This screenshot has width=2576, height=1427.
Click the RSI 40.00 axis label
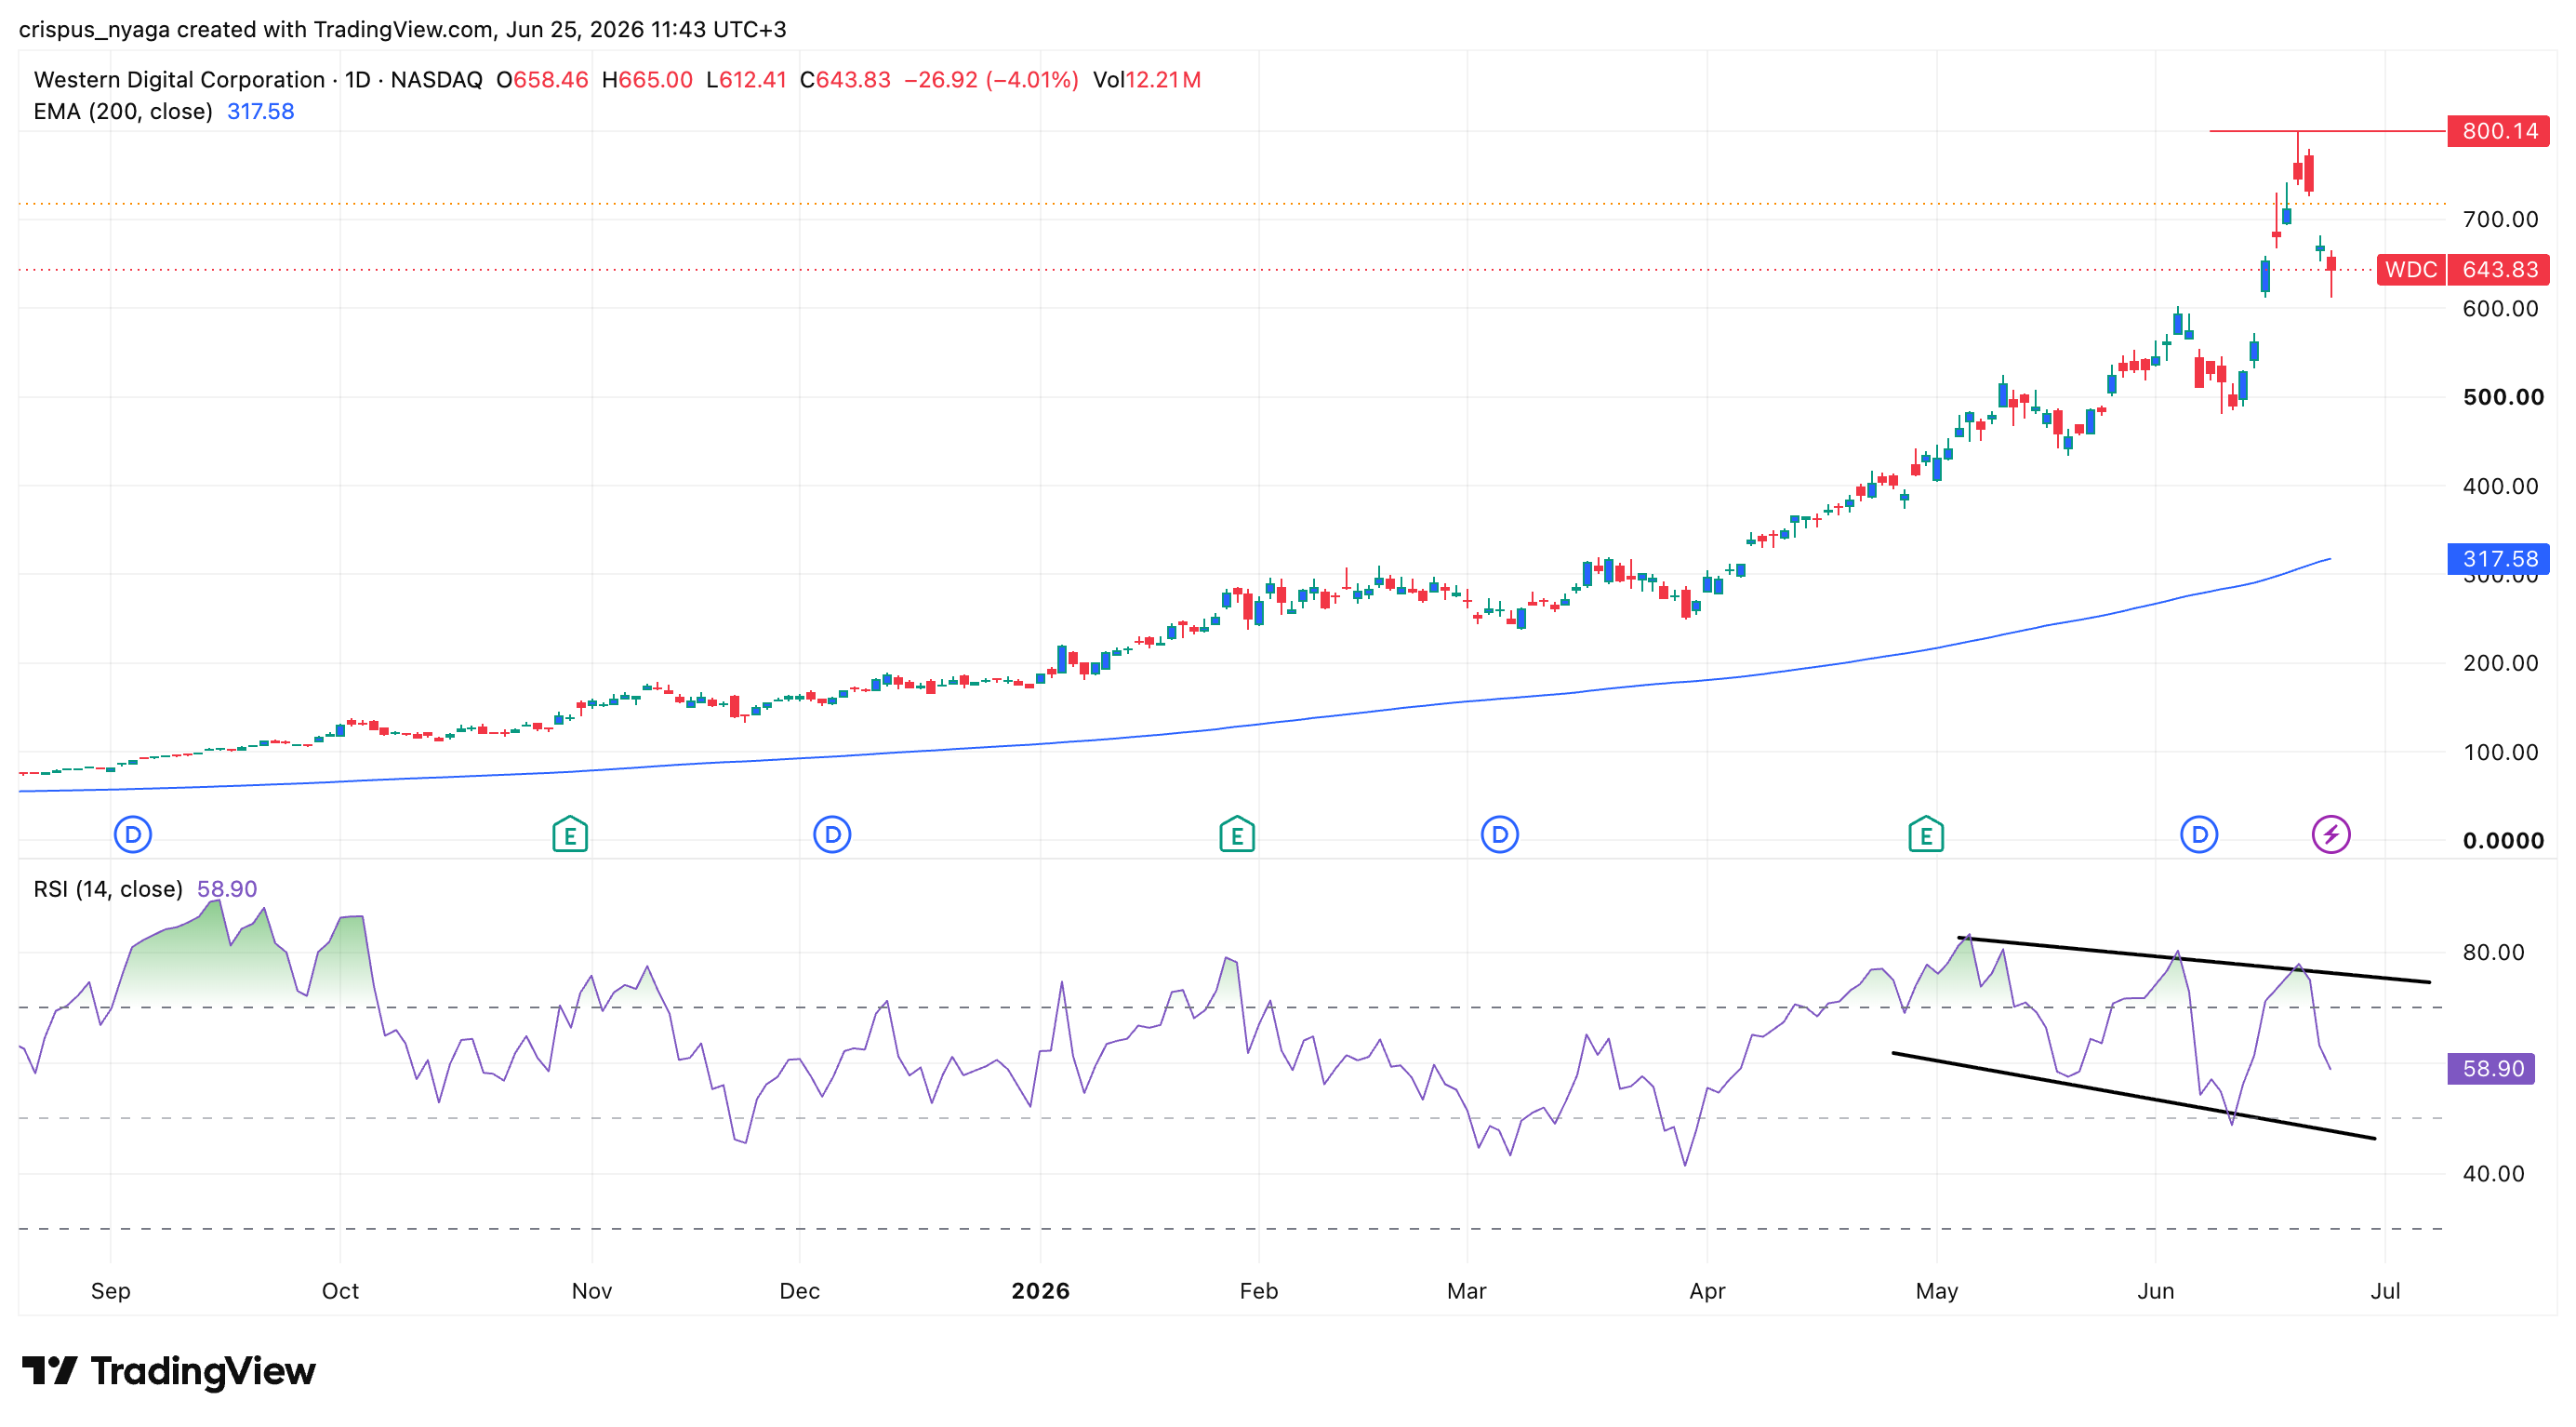[2493, 1174]
